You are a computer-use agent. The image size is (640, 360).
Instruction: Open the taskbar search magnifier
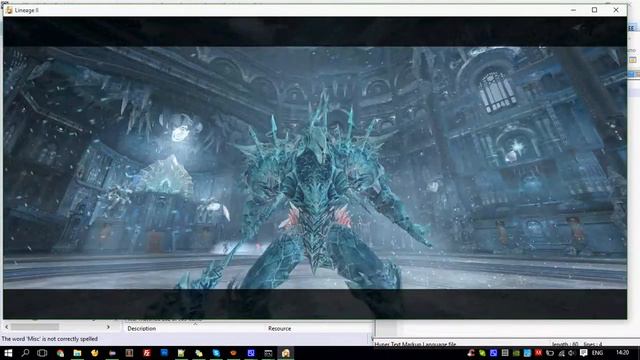click(25, 353)
